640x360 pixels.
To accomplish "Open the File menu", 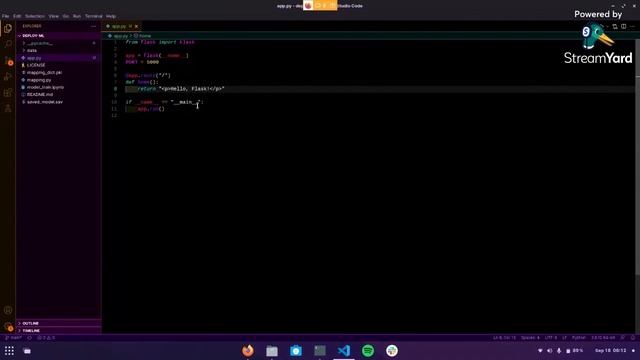I will (5, 16).
